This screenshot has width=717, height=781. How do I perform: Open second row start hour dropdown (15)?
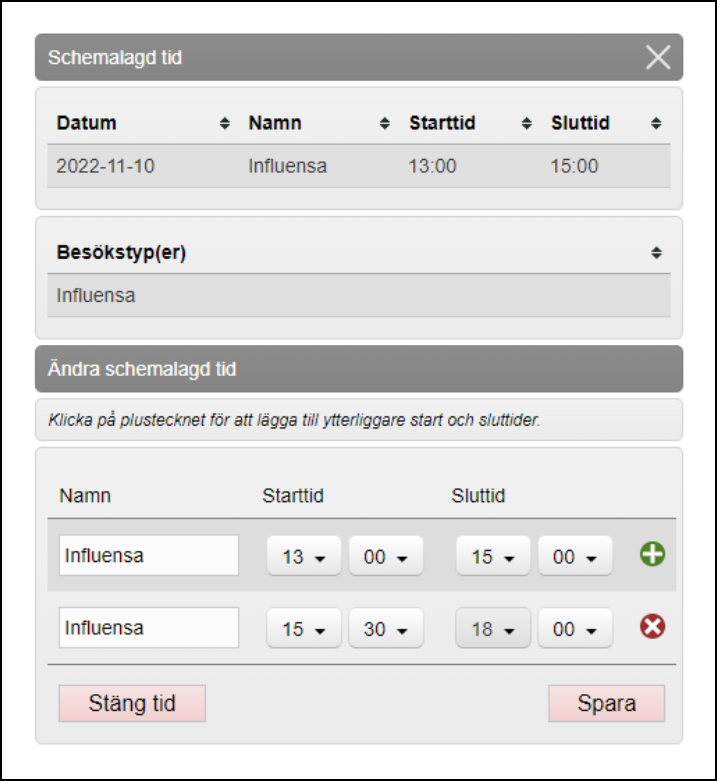coord(304,628)
